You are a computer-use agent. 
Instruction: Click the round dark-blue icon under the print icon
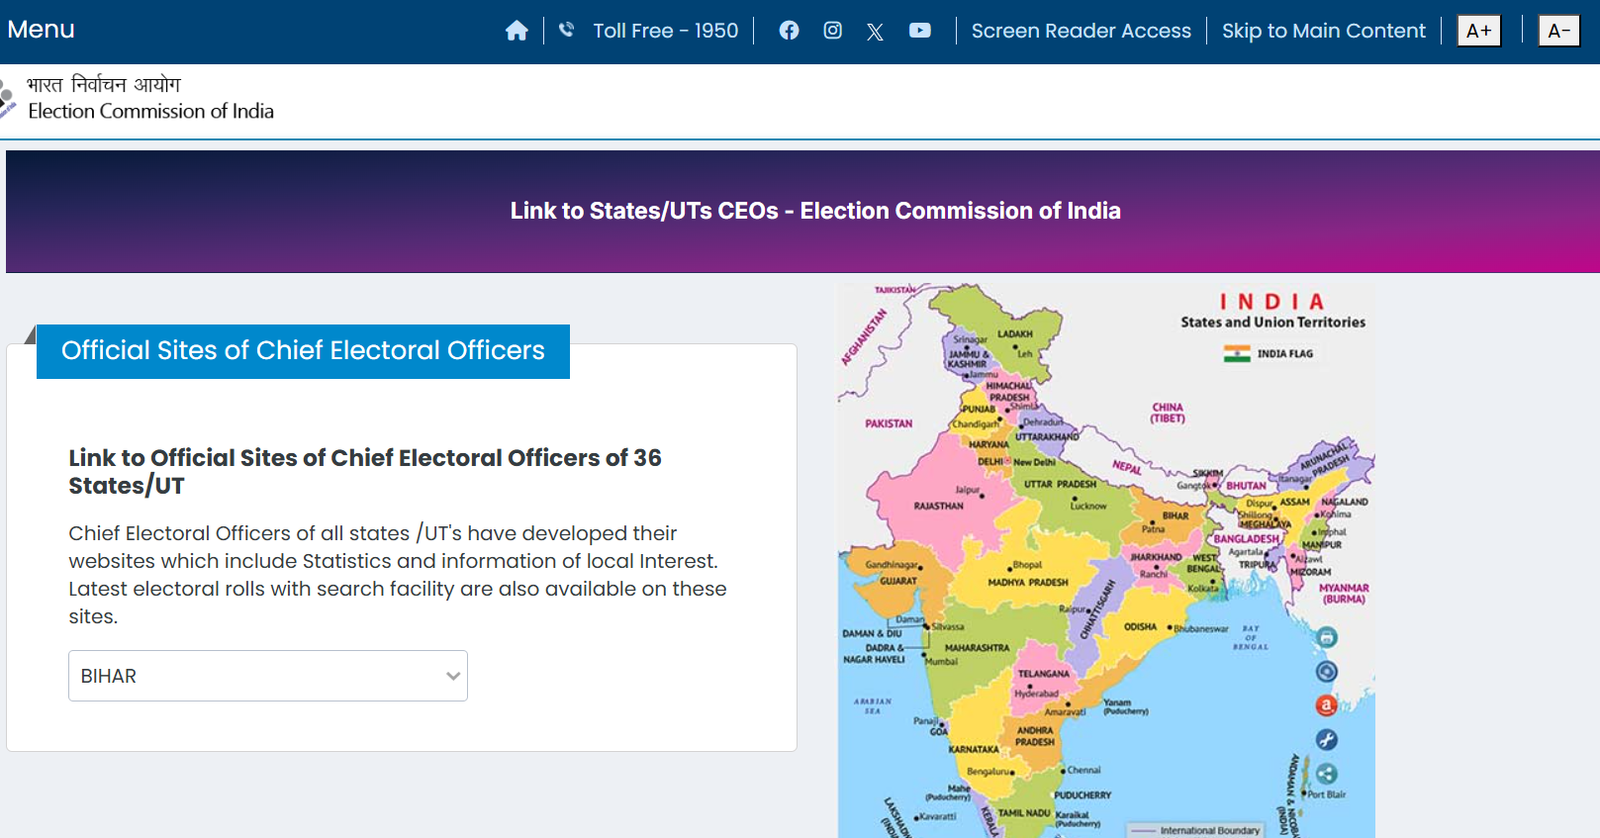pos(1326,671)
